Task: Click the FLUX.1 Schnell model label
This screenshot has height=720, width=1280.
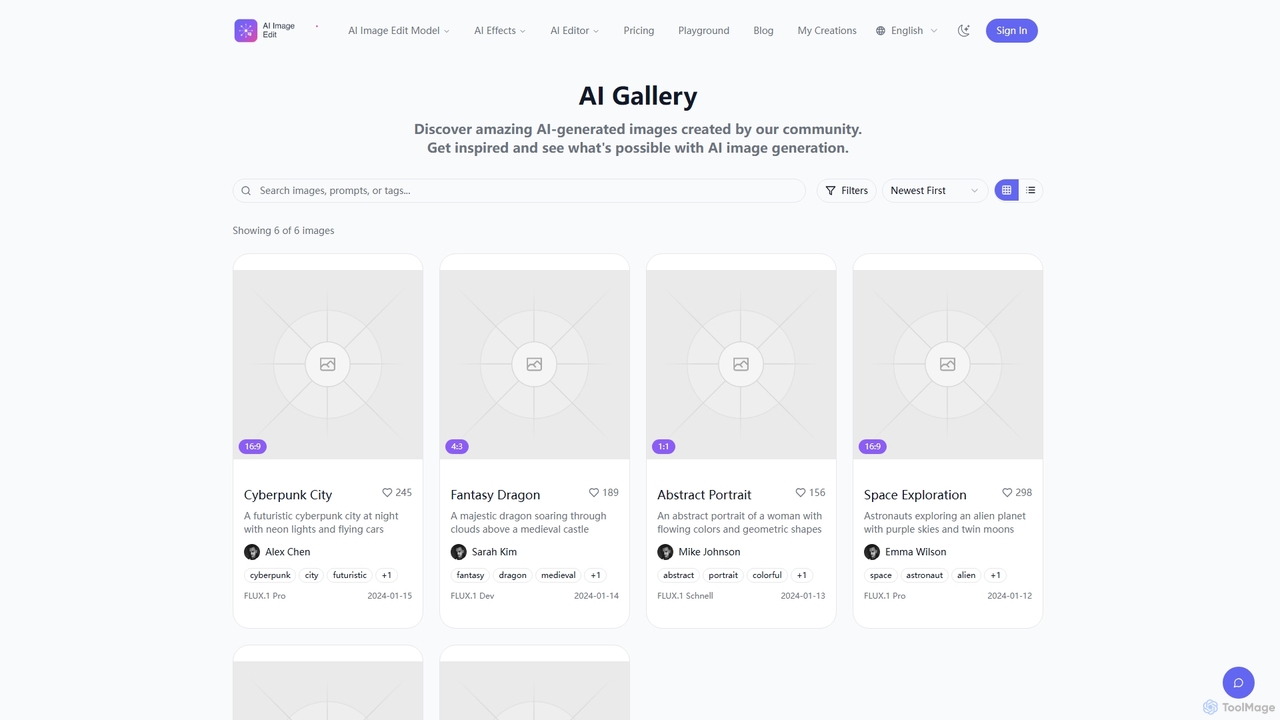Action: coord(685,596)
